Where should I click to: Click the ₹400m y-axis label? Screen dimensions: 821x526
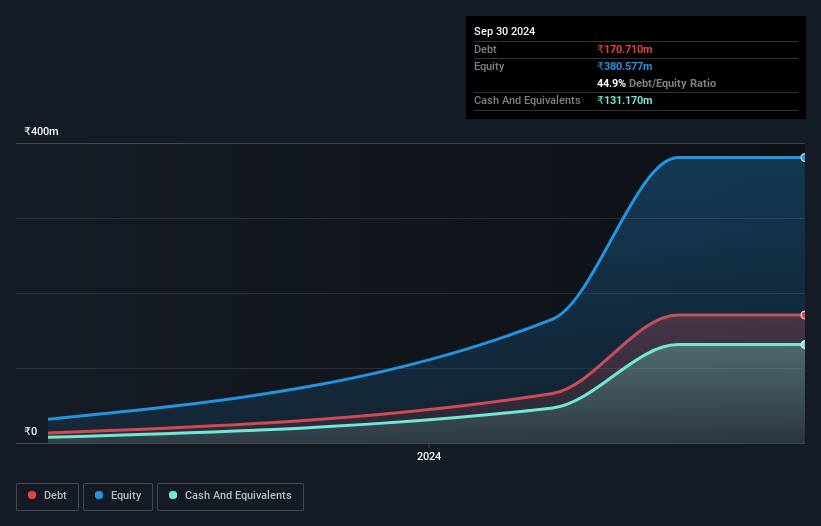pyautogui.click(x=41, y=131)
